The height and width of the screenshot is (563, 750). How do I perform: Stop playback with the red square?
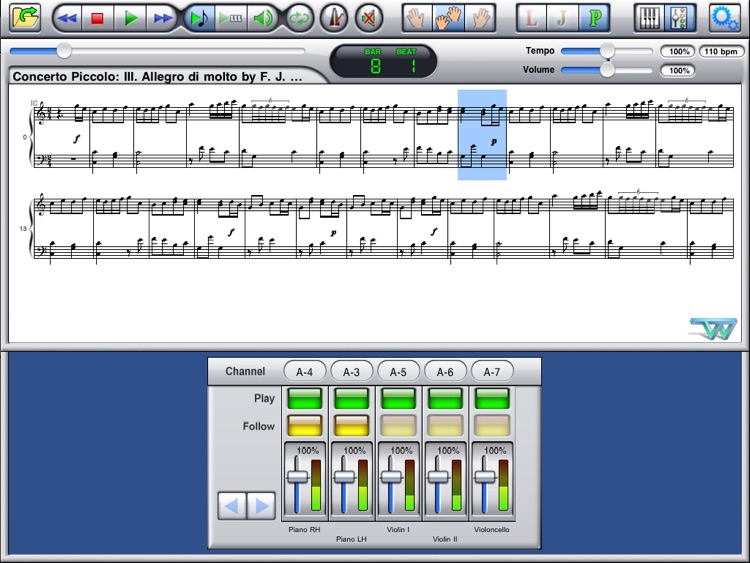tap(98, 18)
